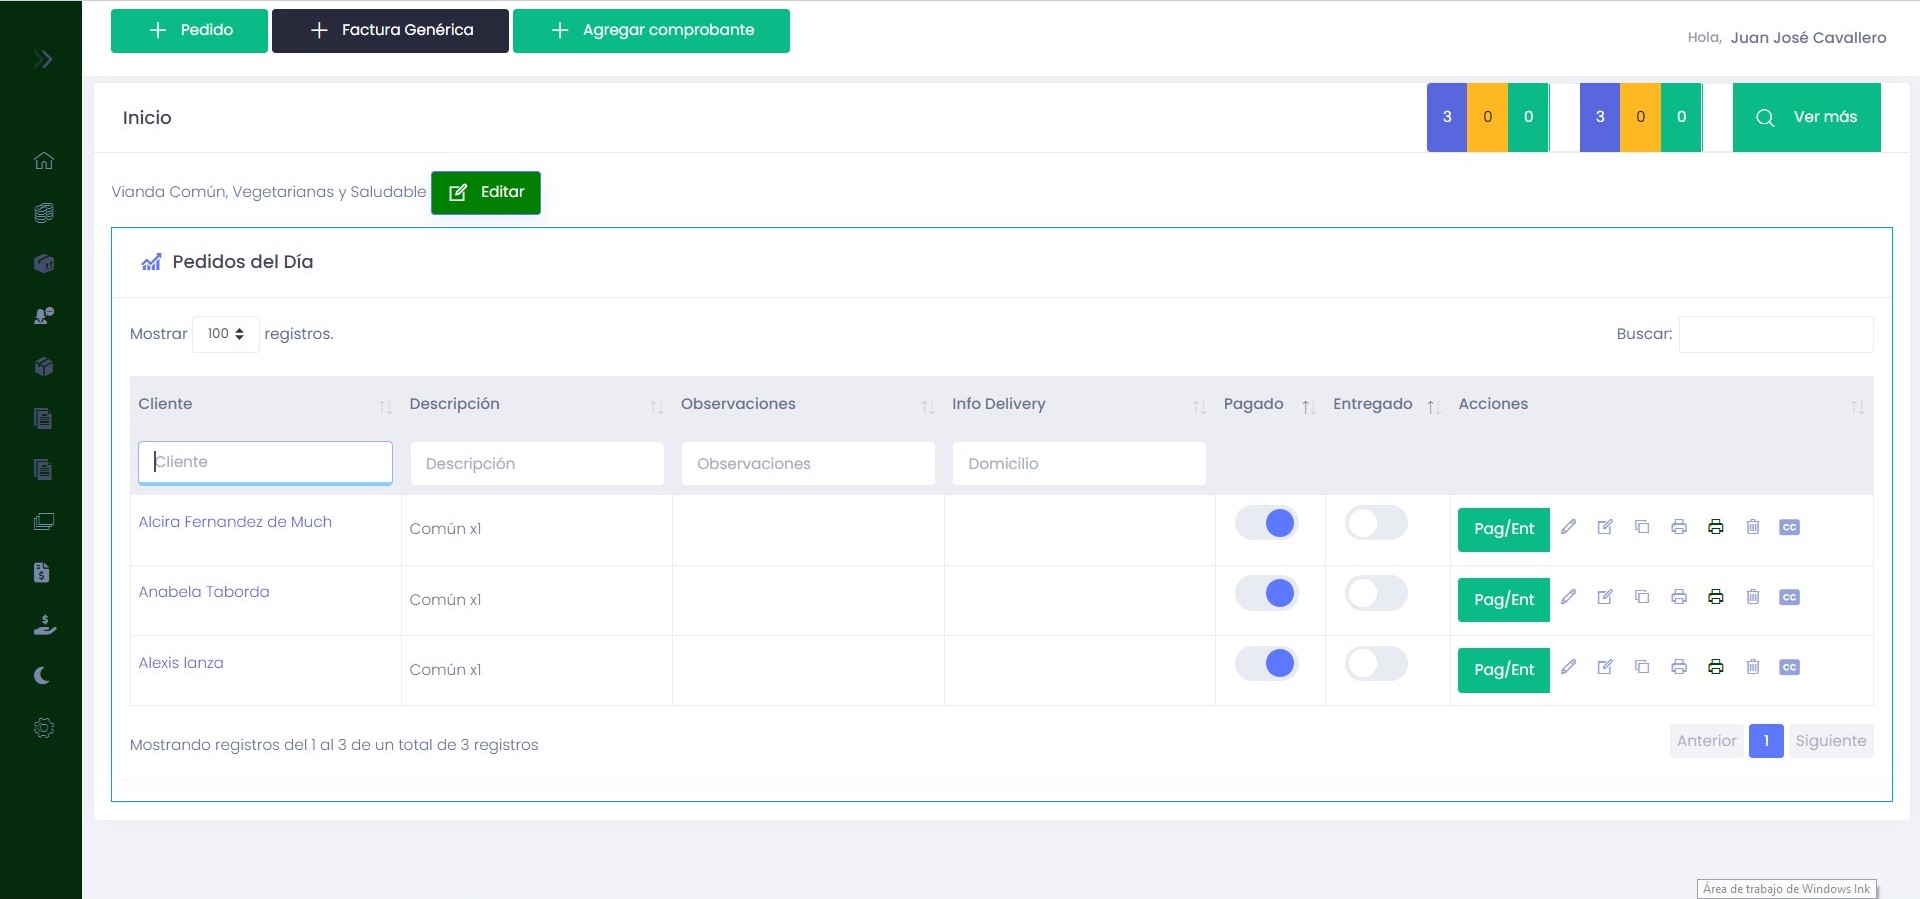Viewport: 1920px width, 899px height.
Task: Click Pag/Ent button for Alexis lanza
Action: coord(1504,669)
